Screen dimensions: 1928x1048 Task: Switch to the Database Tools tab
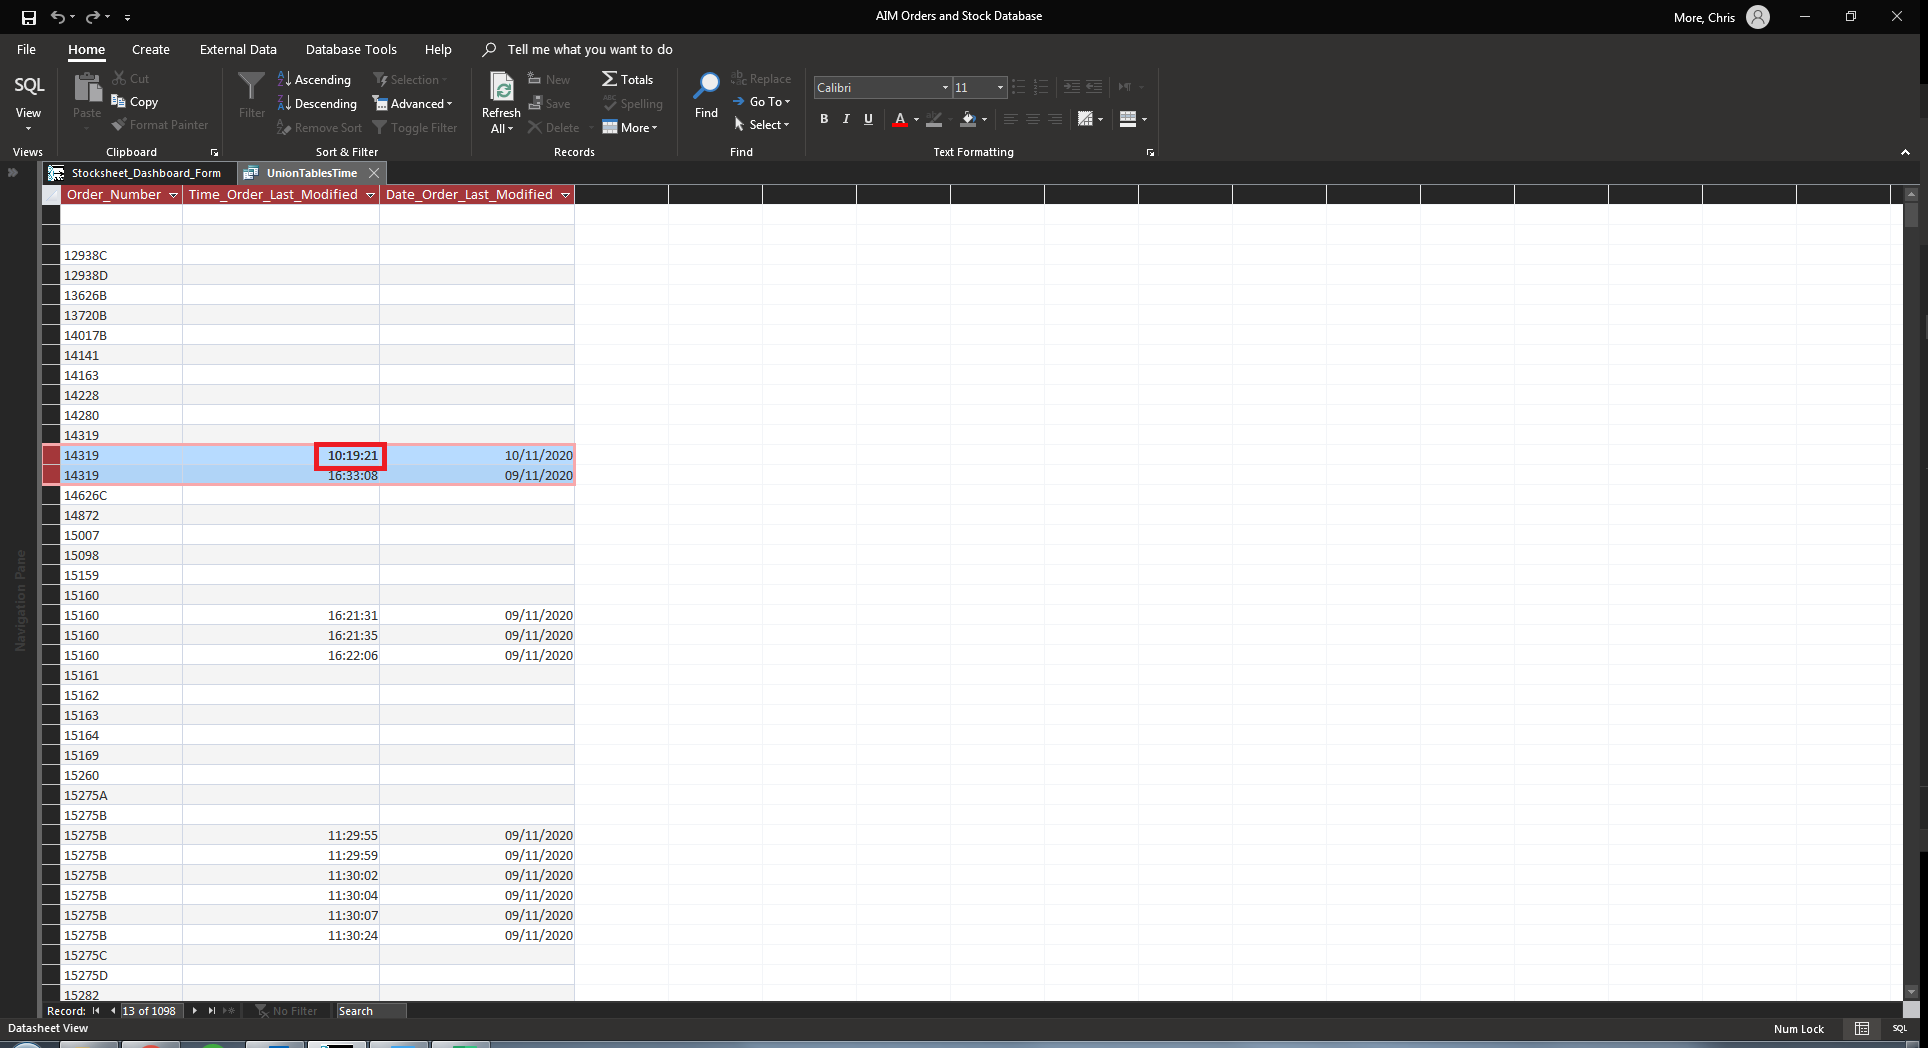(351, 49)
